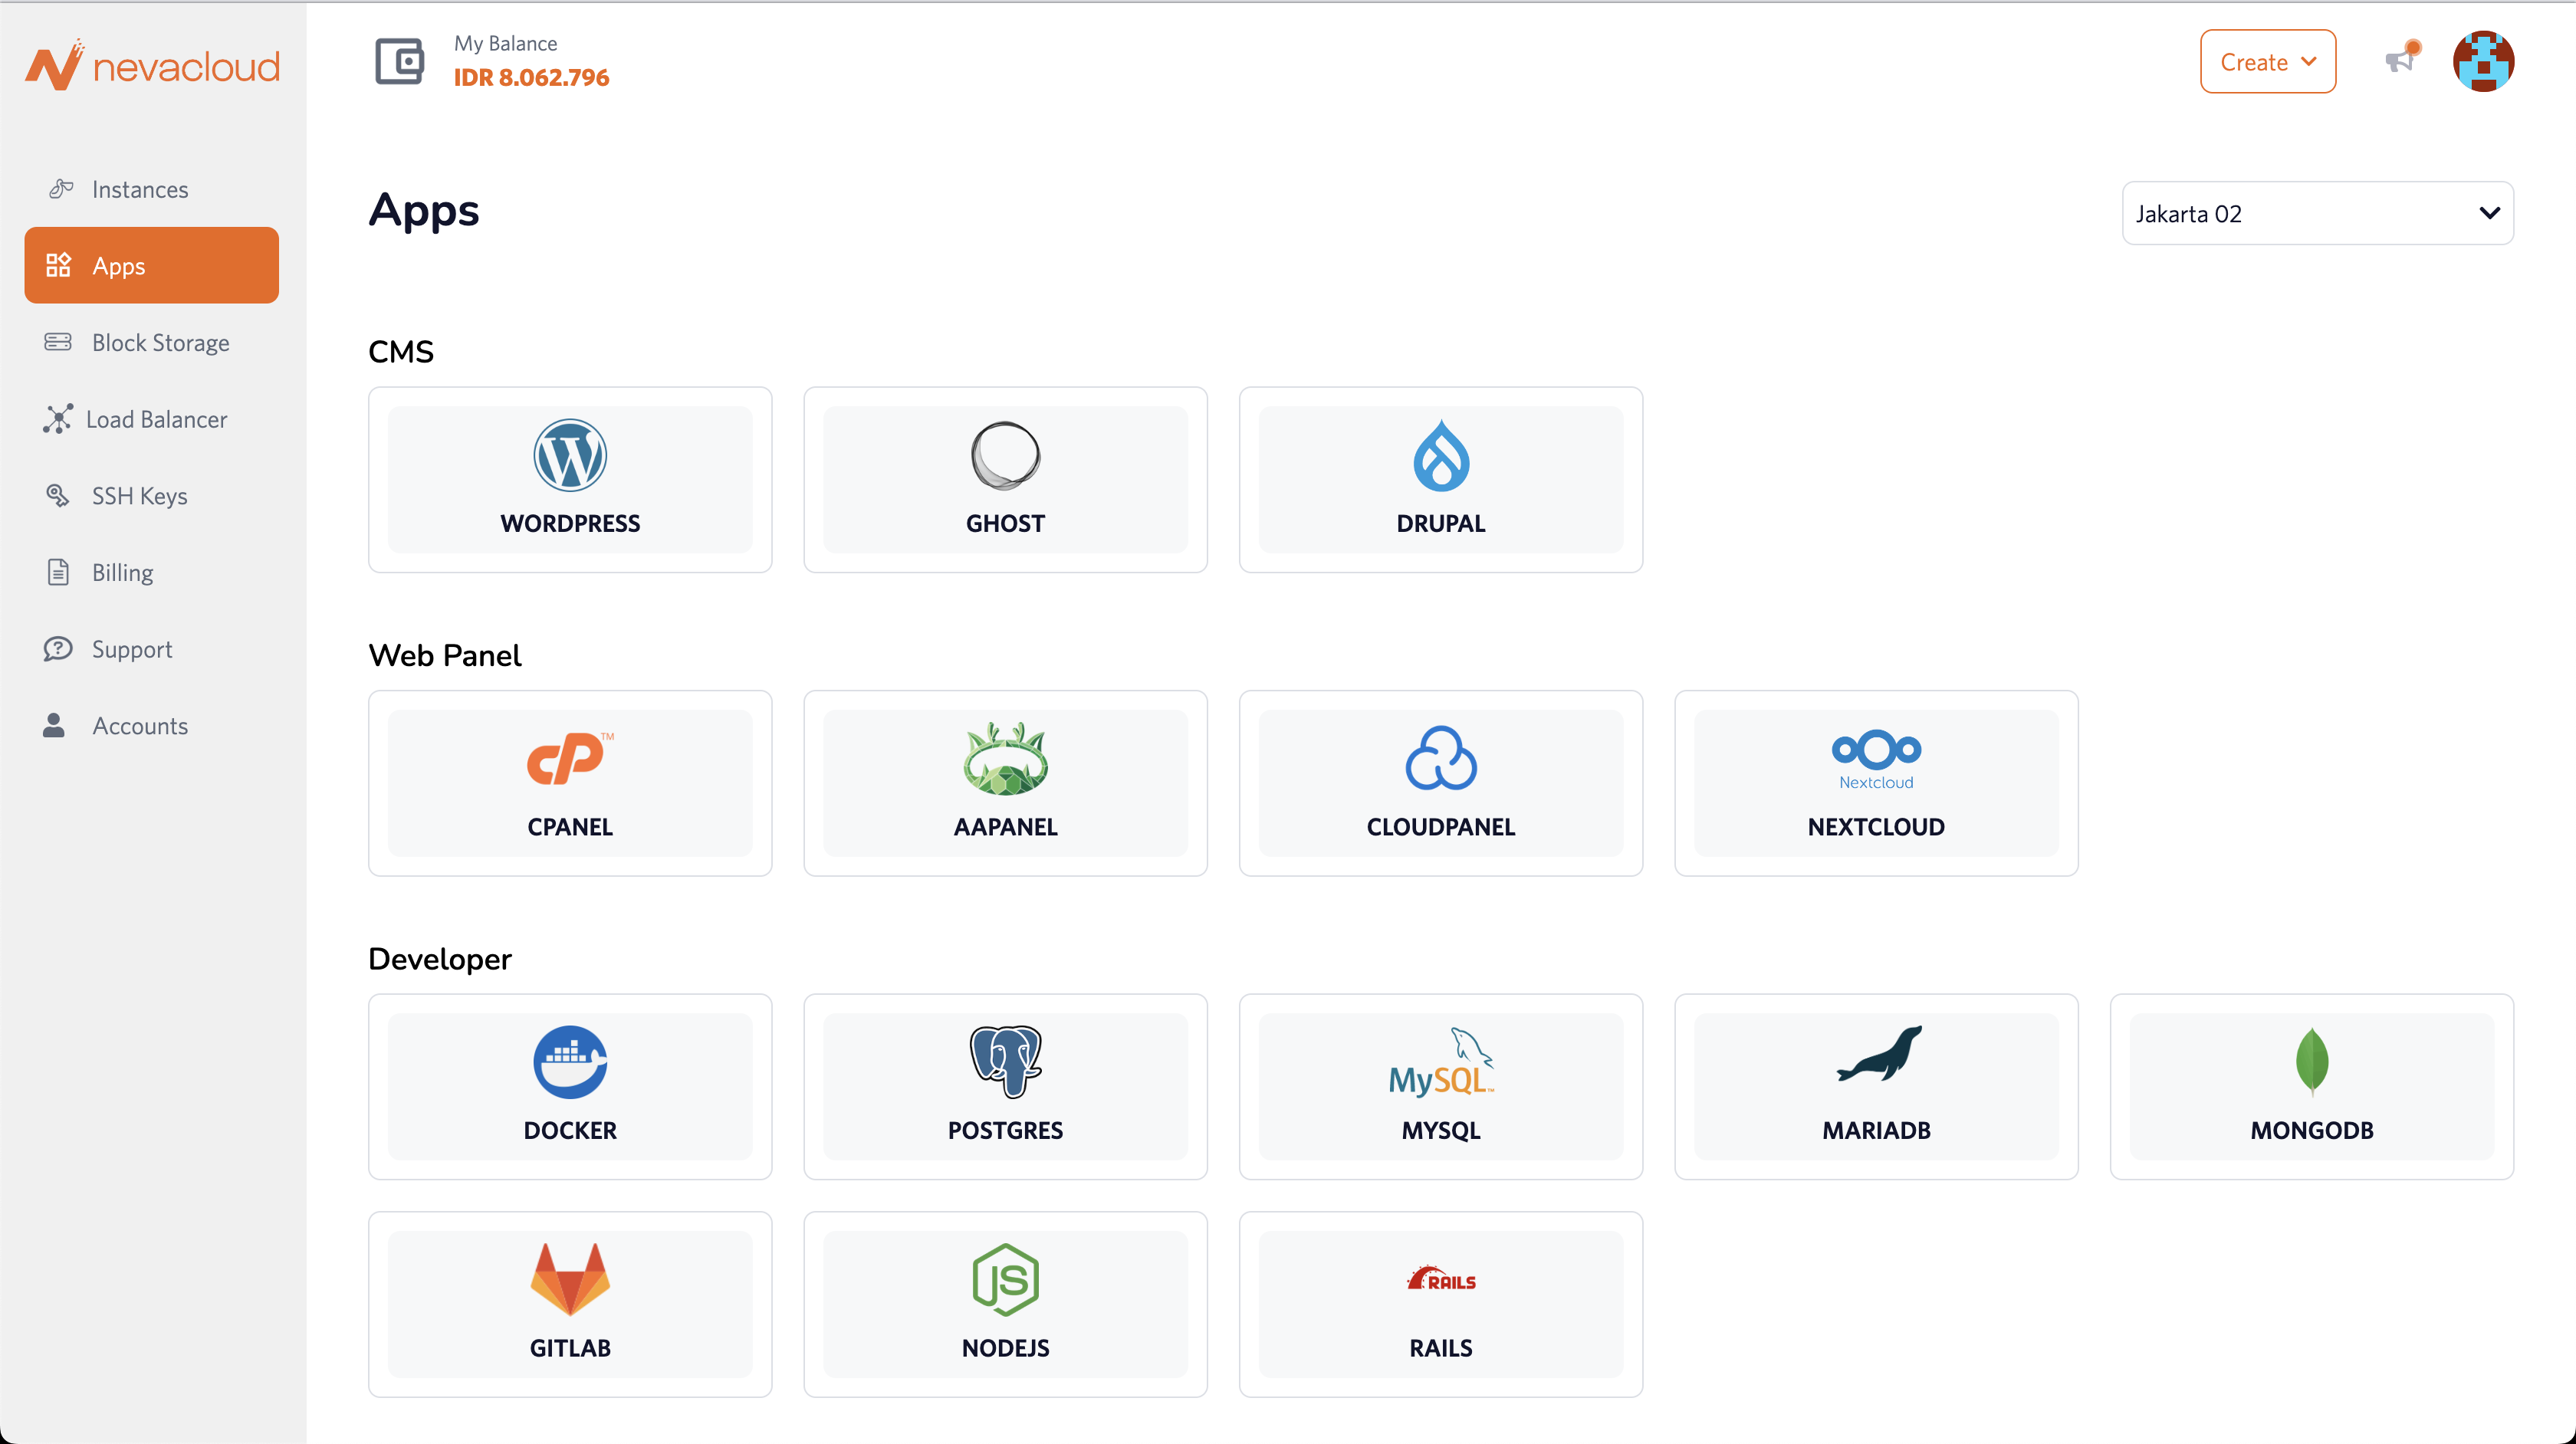Screen dimensions: 2576x1444
Task: Click the Accounts person icon
Action: click(54, 725)
